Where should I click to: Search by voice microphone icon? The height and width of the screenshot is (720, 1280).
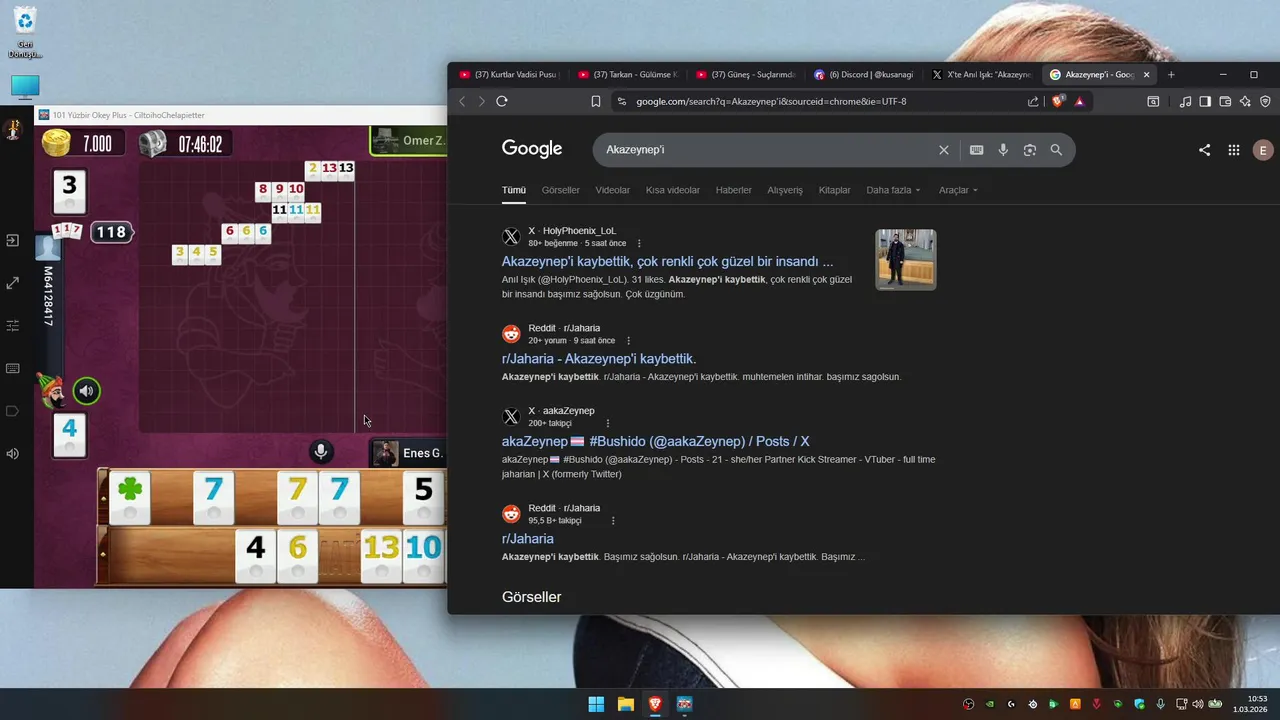(1003, 150)
